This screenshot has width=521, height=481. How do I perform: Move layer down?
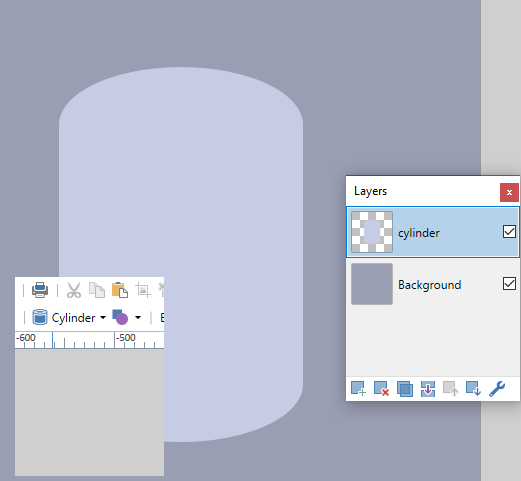pyautogui.click(x=473, y=389)
